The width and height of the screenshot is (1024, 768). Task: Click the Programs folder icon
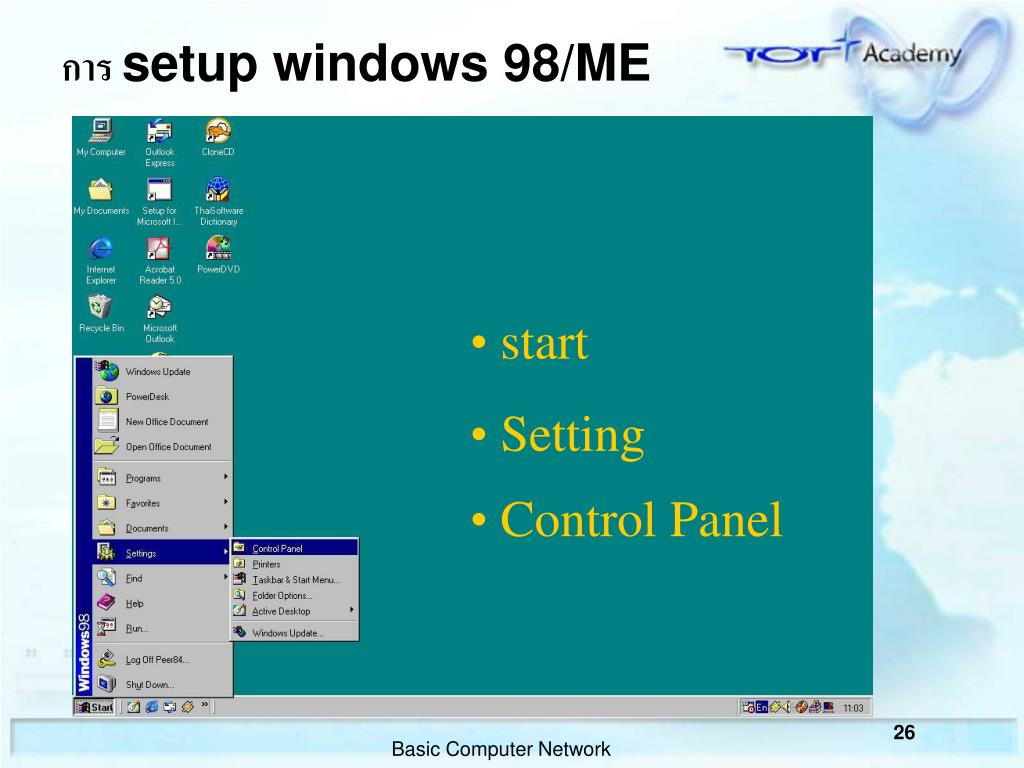(106, 478)
